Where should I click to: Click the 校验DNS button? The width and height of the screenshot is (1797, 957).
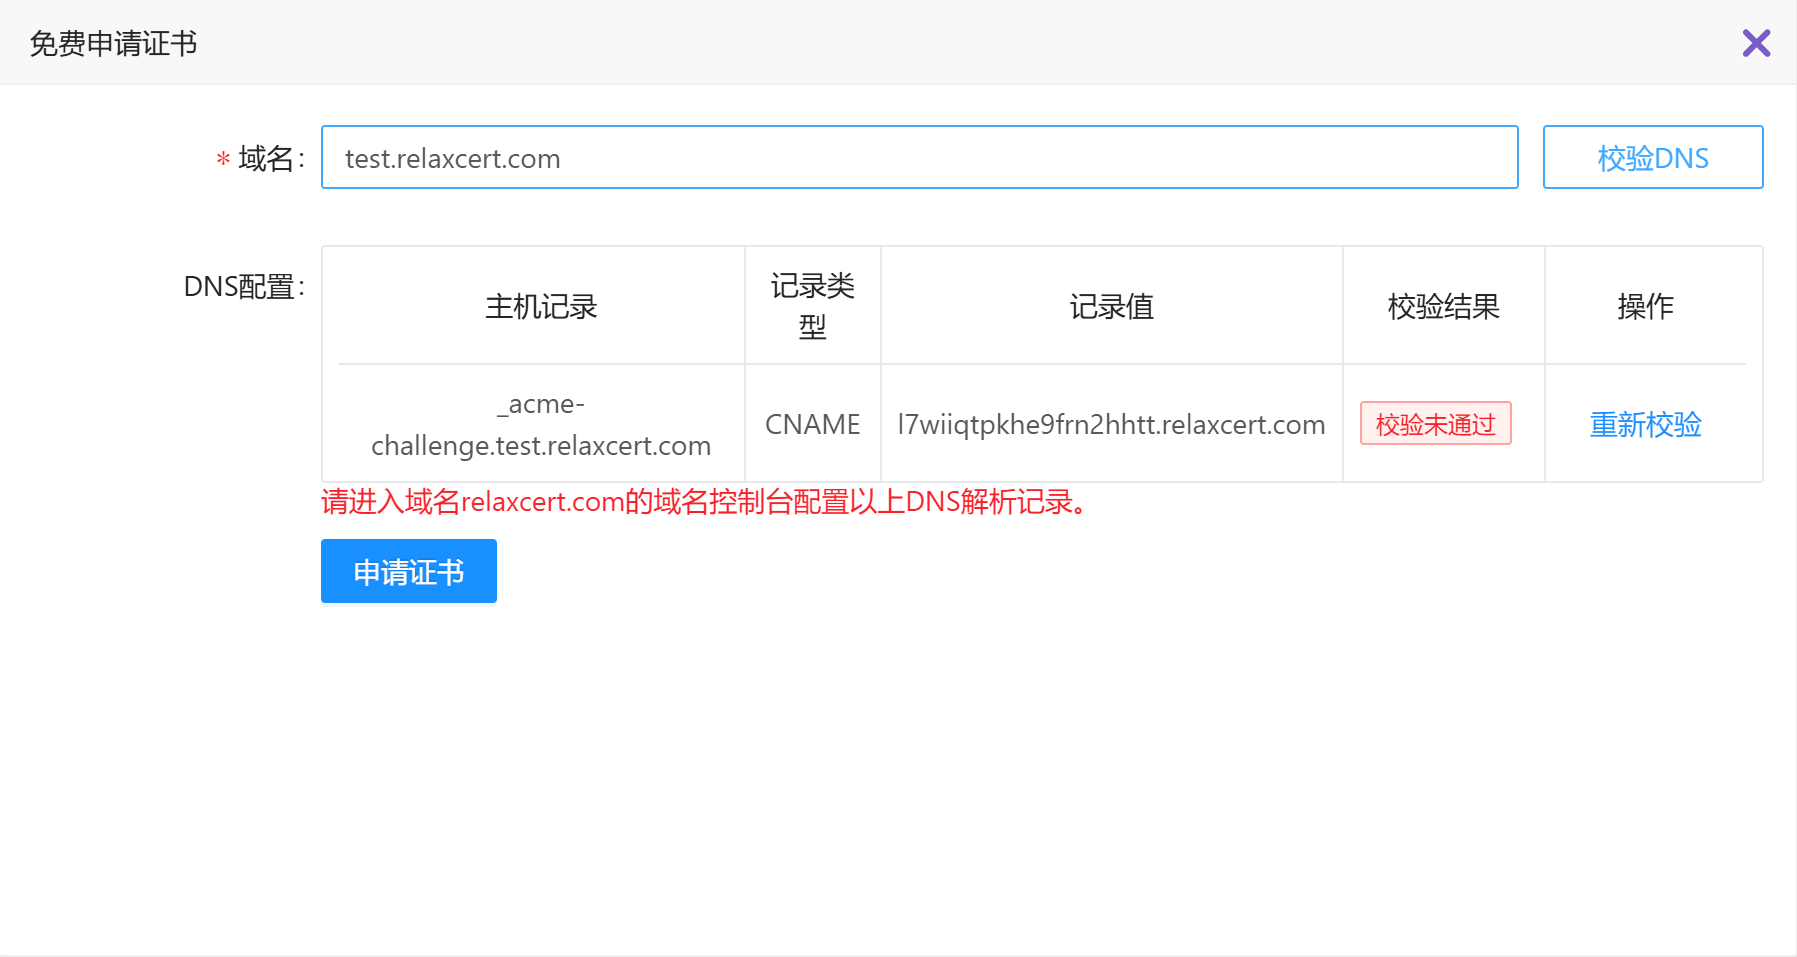1652,157
